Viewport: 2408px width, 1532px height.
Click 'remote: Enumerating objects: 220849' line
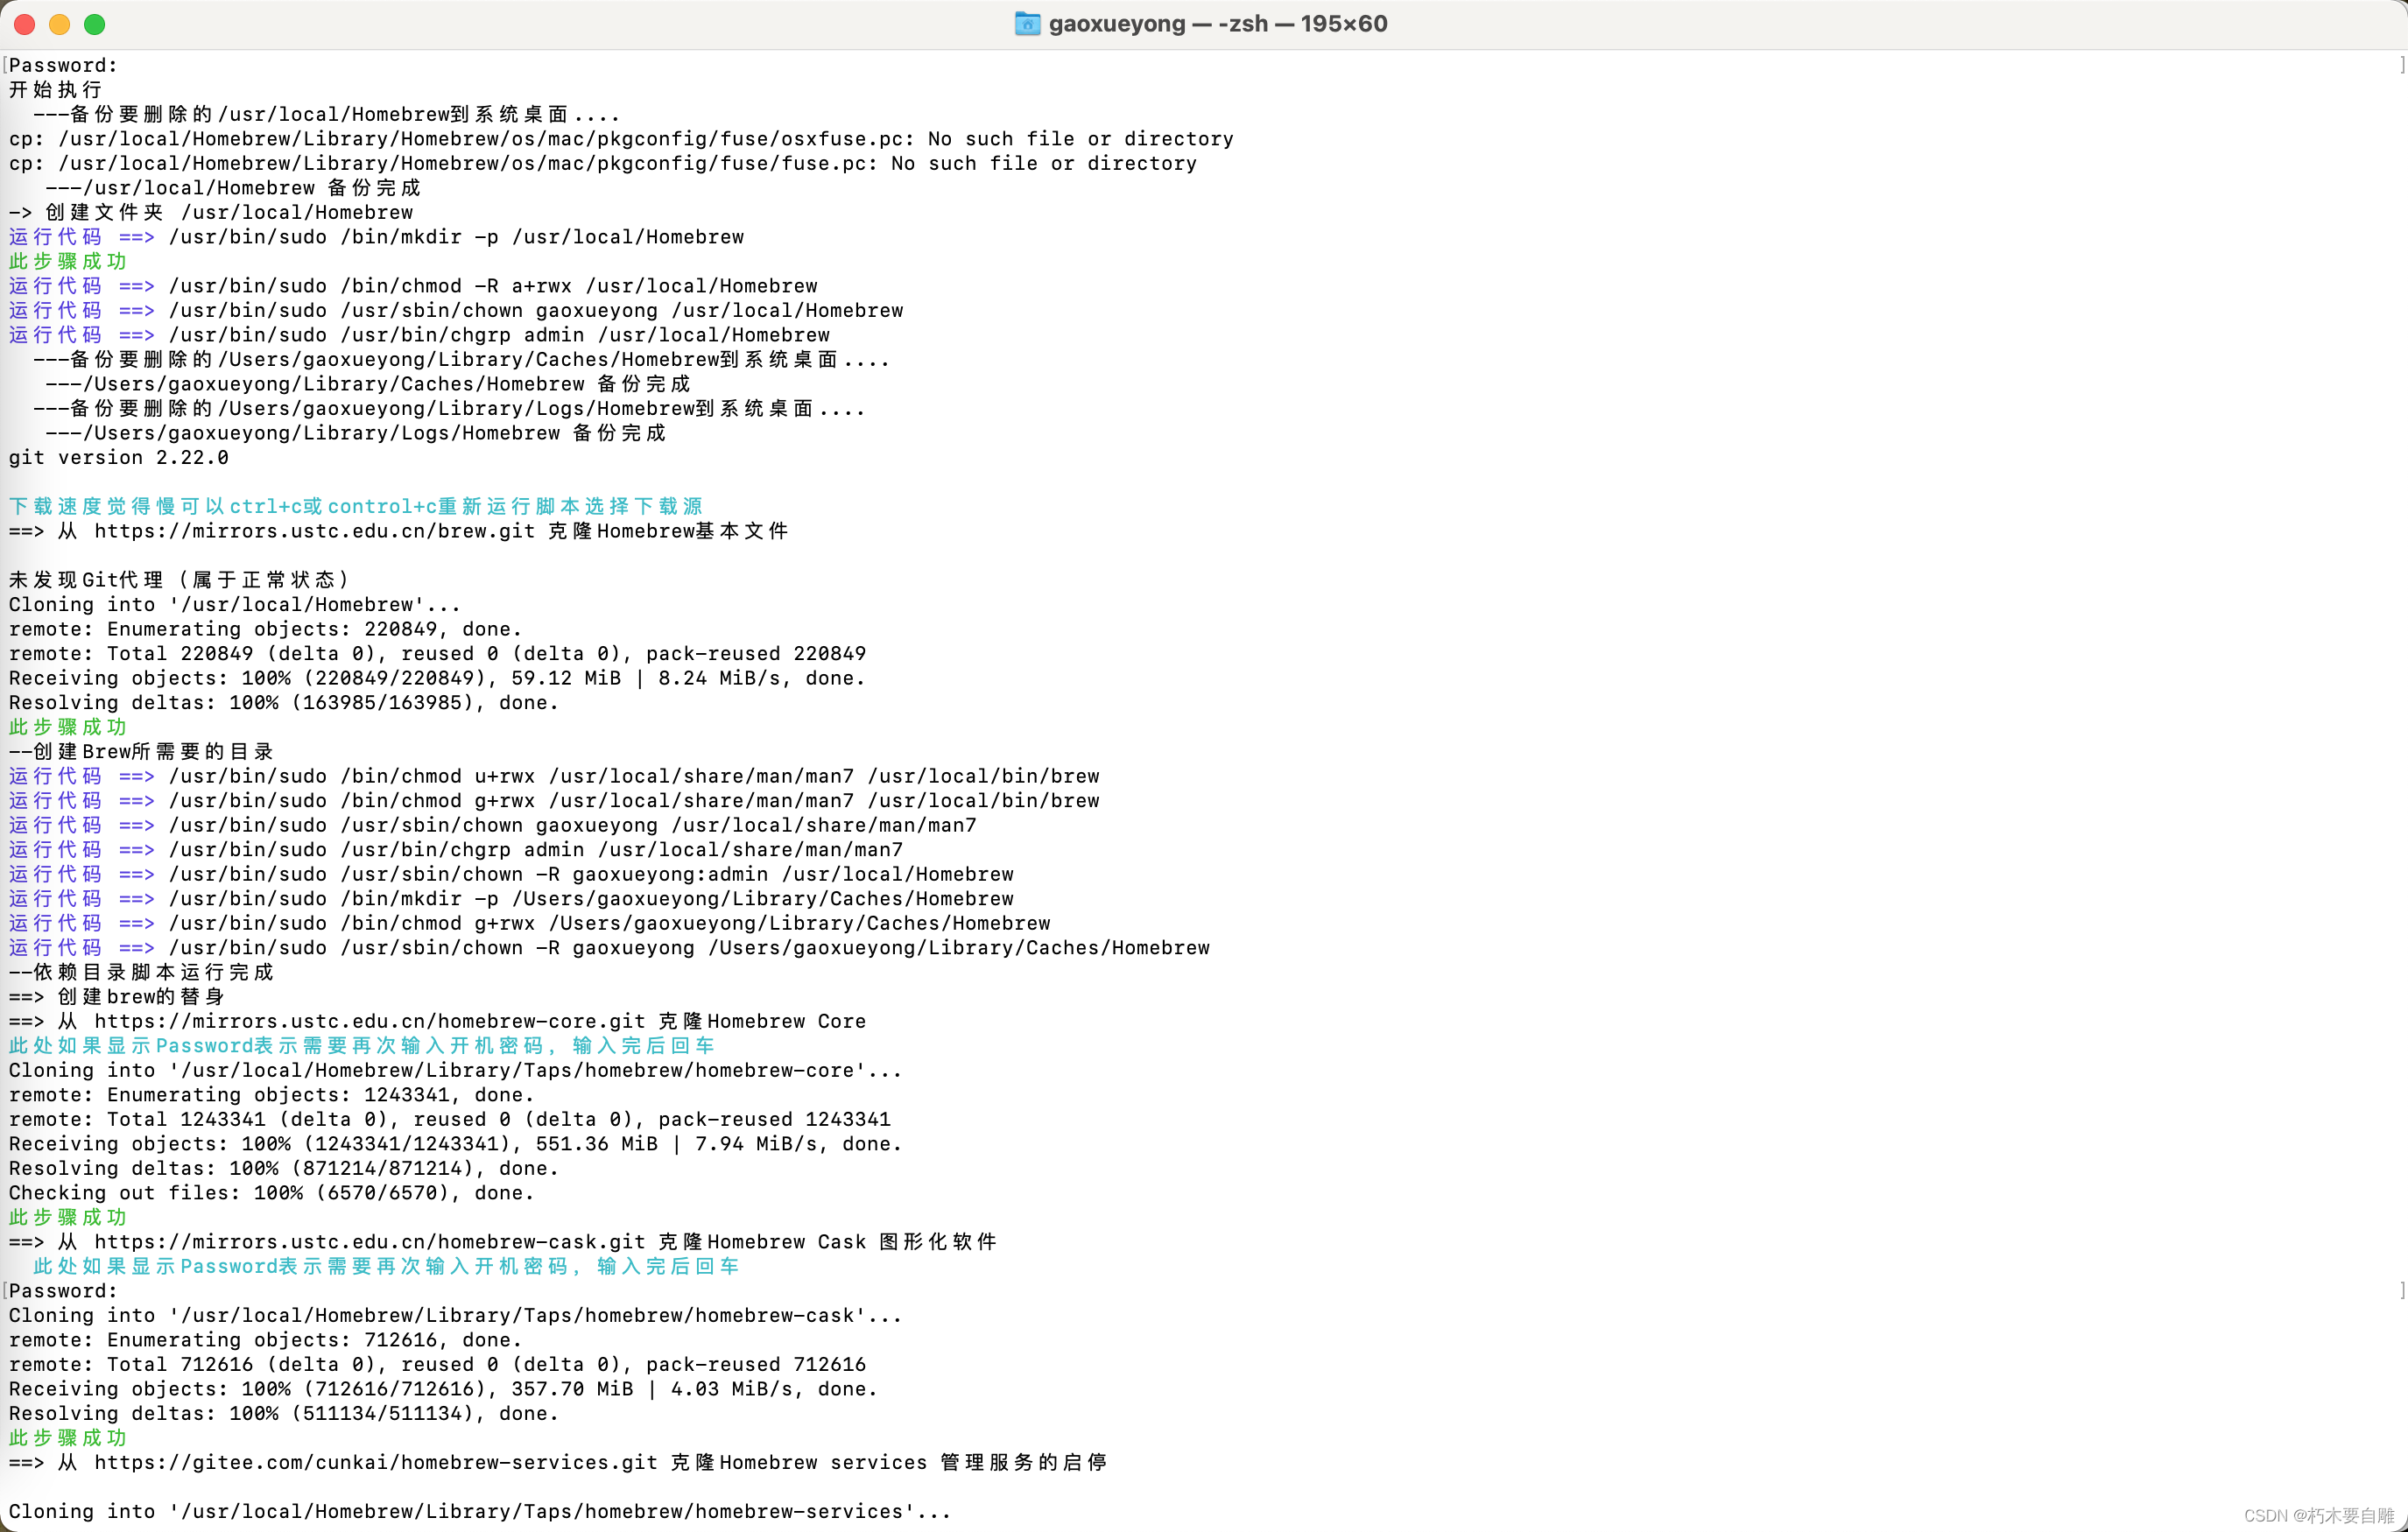coord(265,629)
